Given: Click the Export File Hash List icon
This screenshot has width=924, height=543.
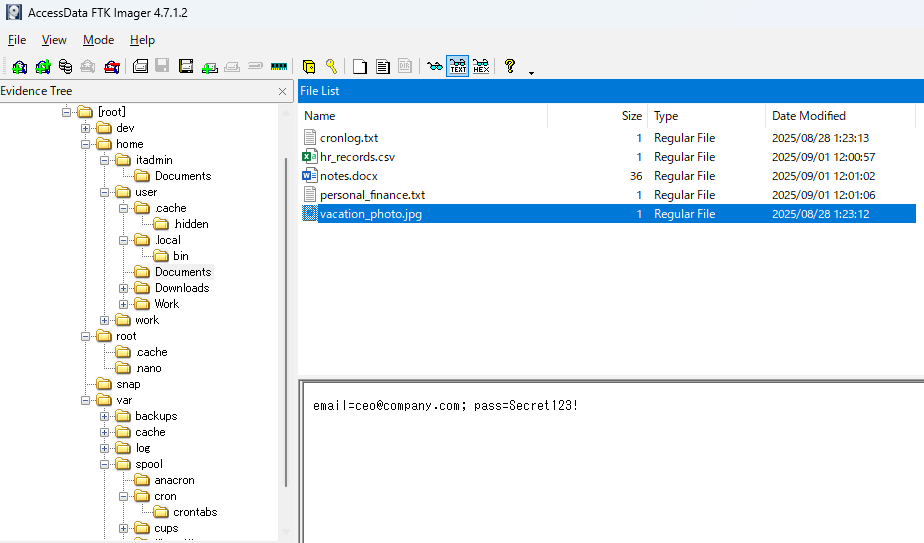Looking at the screenshot, I should tap(382, 67).
